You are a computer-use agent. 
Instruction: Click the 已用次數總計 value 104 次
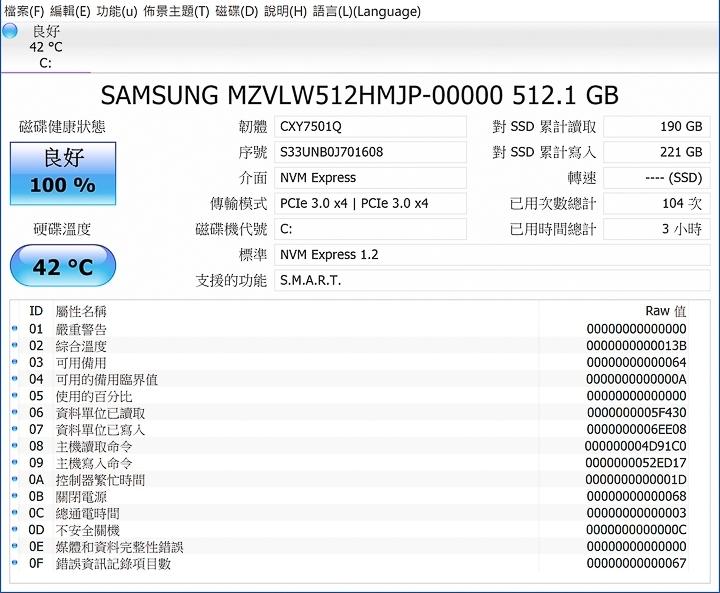[656, 203]
